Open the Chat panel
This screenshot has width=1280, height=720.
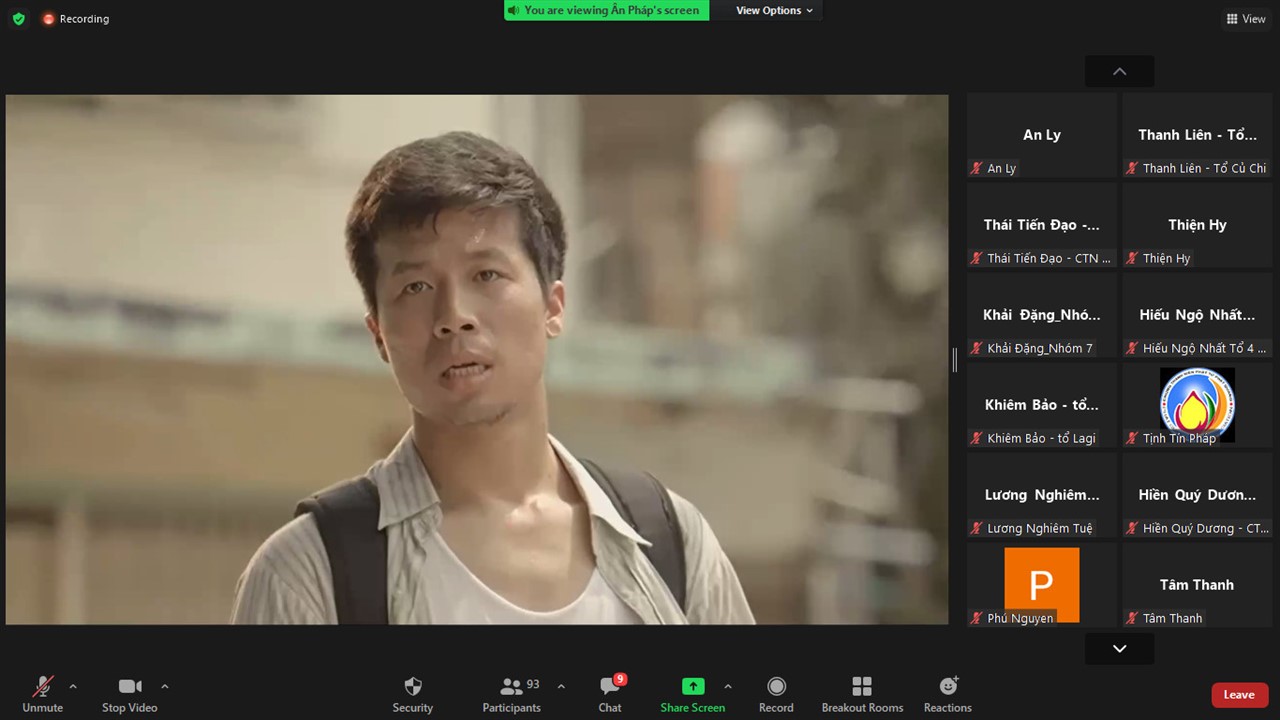610,694
